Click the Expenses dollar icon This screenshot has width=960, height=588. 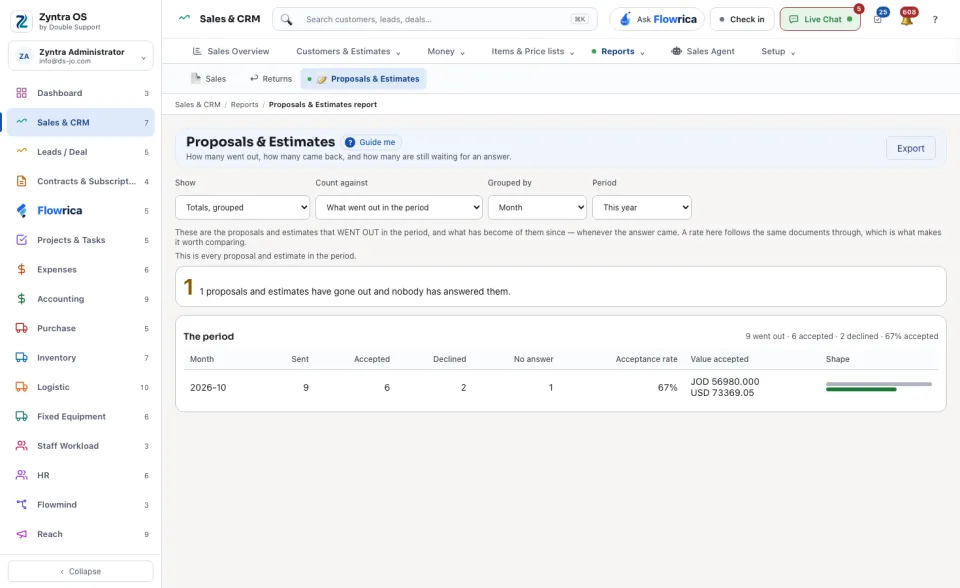(x=21, y=270)
